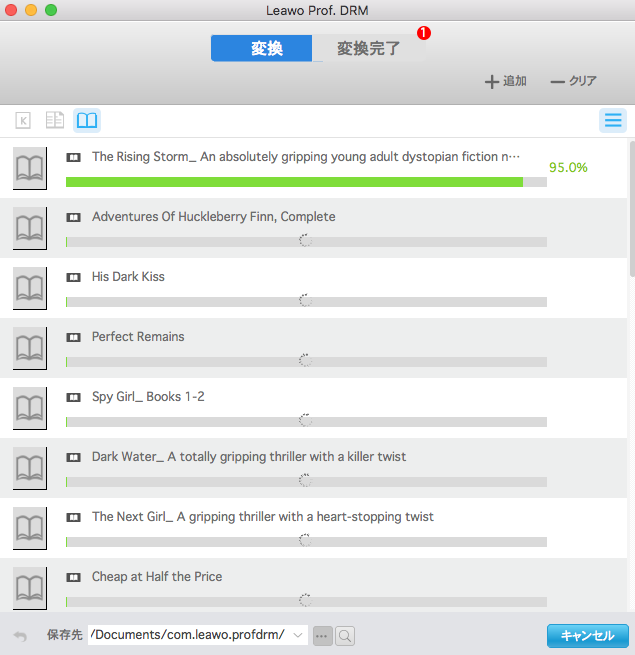Click the クリア clear button
The height and width of the screenshot is (655, 635).
[x=574, y=81]
